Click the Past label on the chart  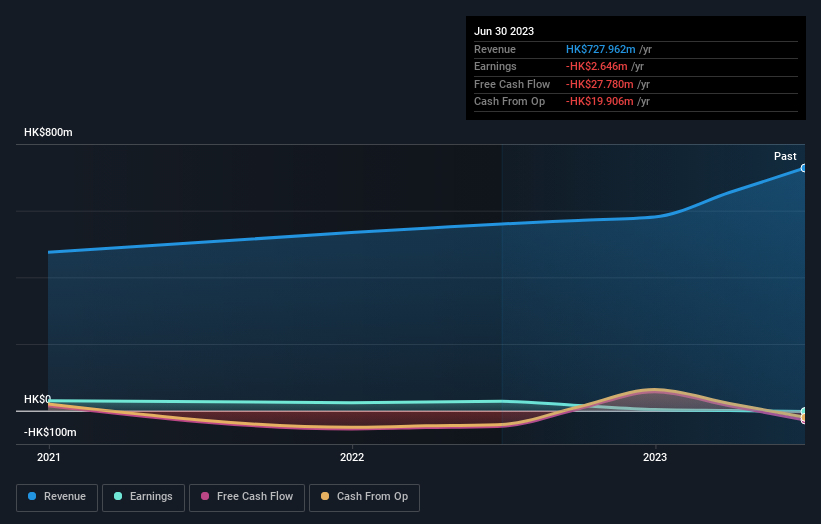point(785,157)
